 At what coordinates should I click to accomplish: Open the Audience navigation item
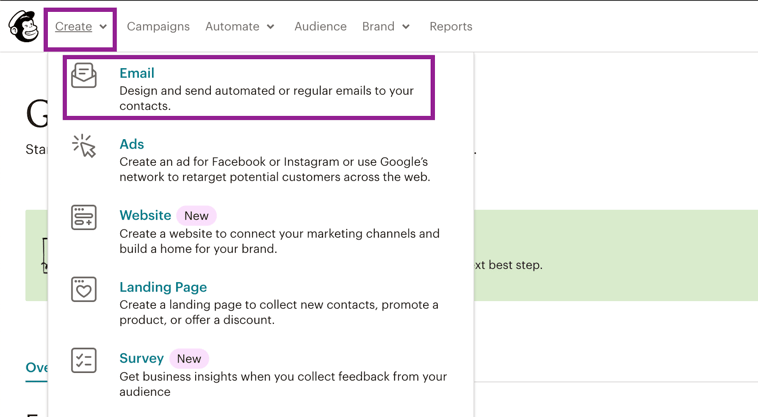(321, 27)
